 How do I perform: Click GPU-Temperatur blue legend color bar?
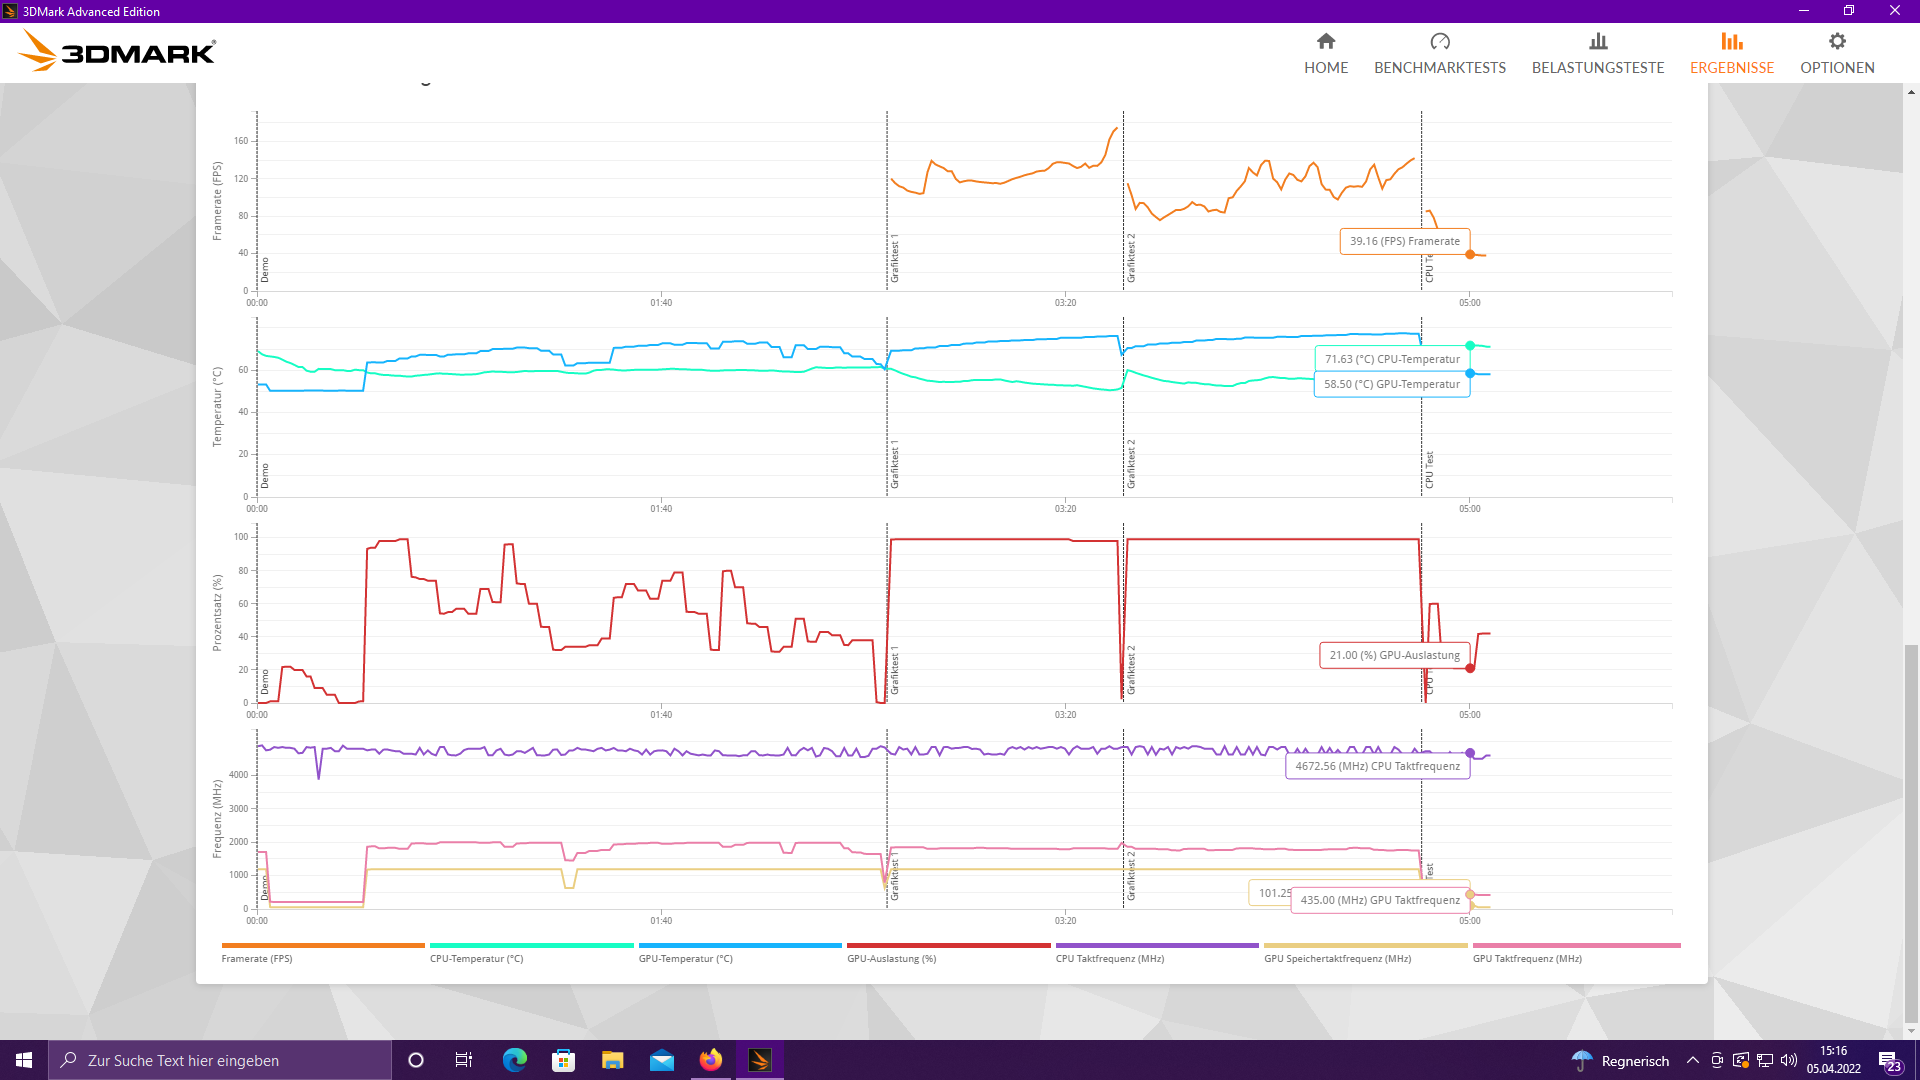point(740,945)
